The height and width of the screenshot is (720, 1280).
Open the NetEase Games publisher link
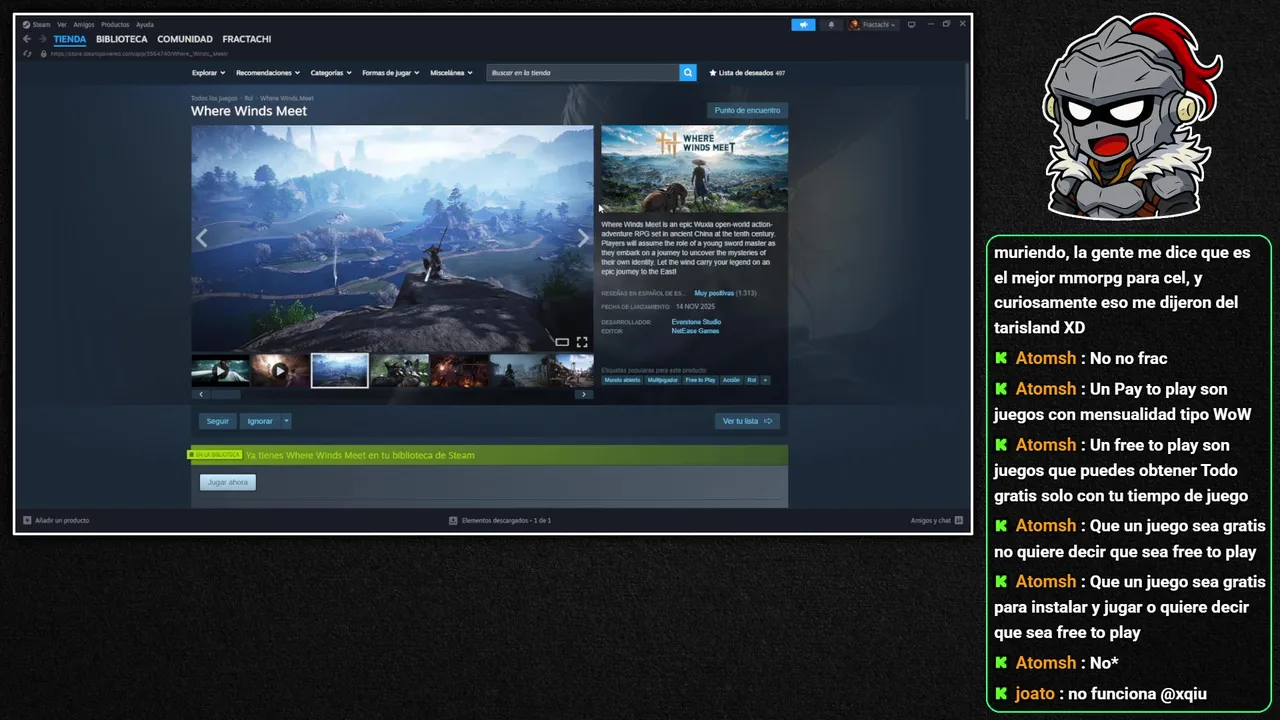click(695, 331)
